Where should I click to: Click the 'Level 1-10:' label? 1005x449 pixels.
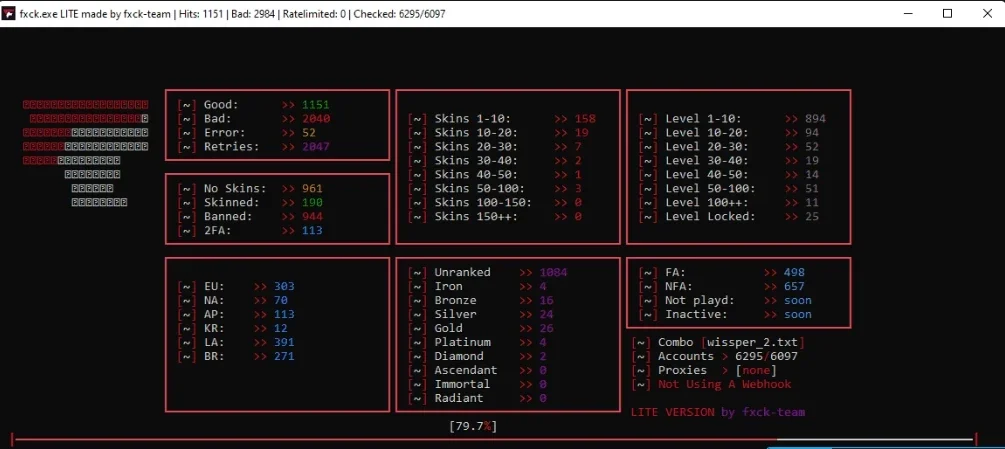pyautogui.click(x=704, y=118)
